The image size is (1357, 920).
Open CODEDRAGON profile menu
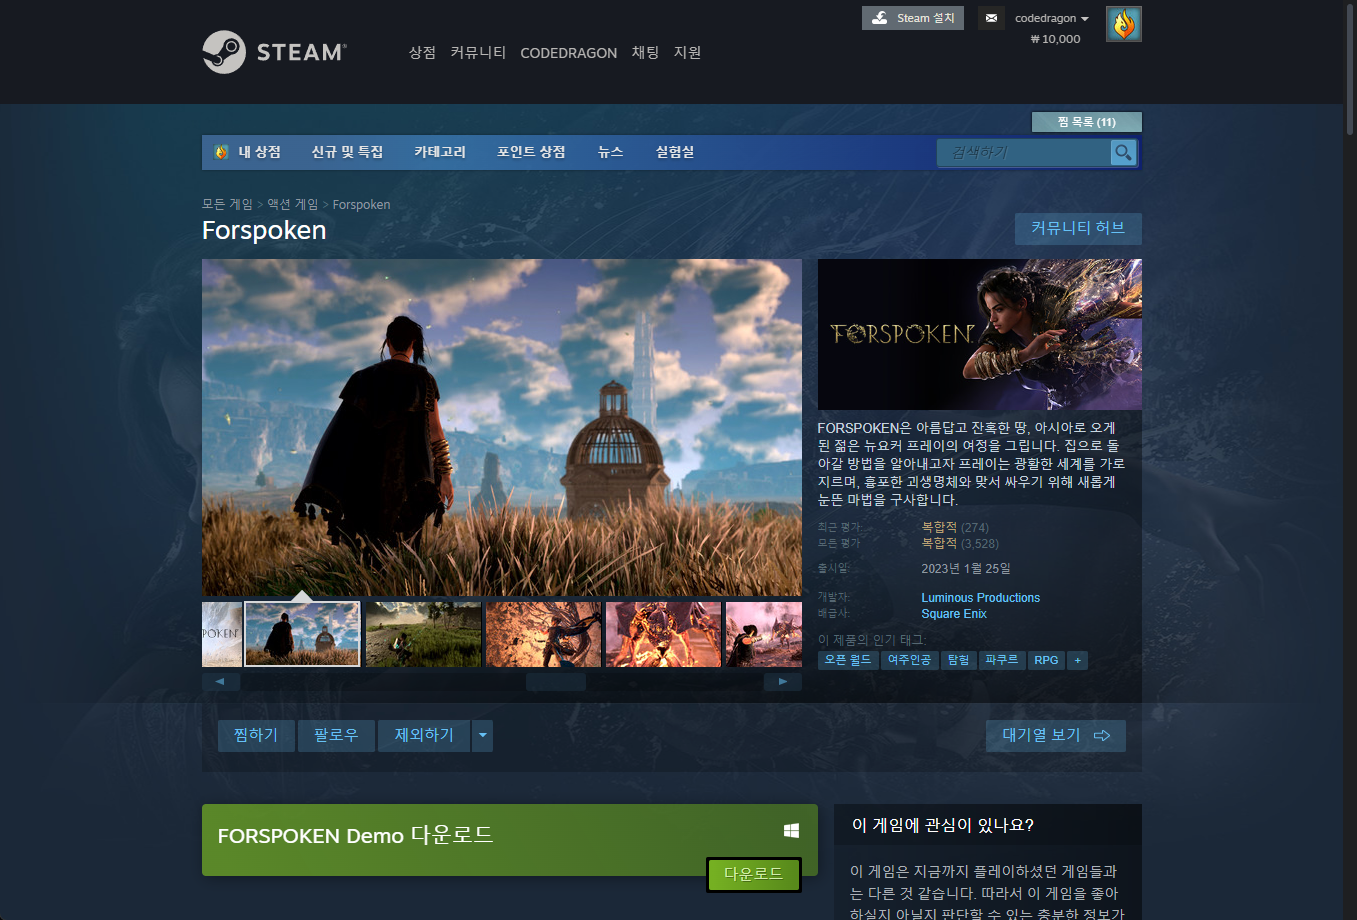(x=568, y=53)
